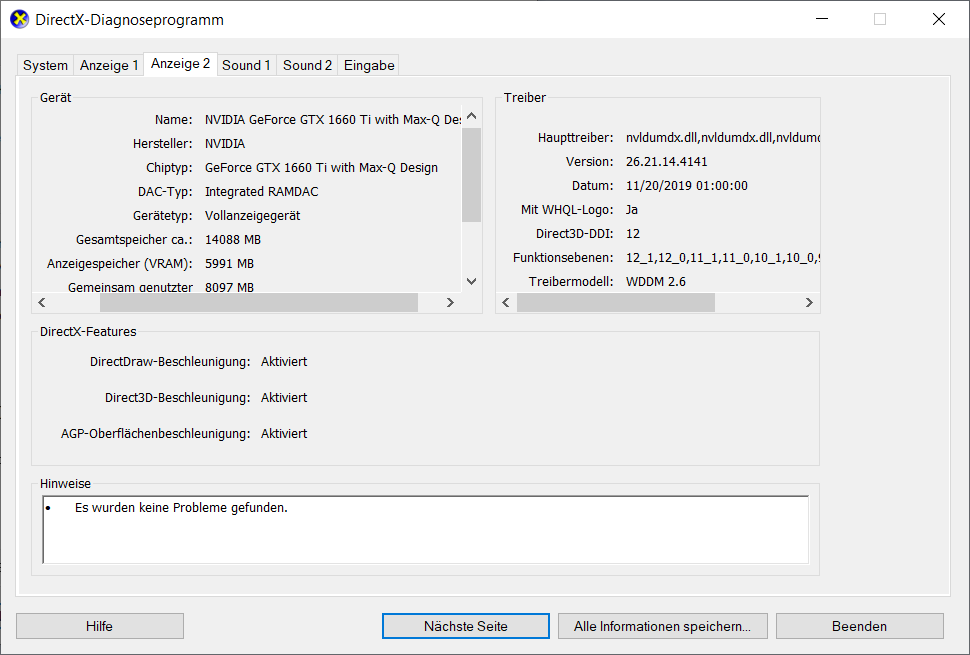Click the Haupttreiber nvldumdx.dll value
Viewport: 970px width, 655px height.
723,137
